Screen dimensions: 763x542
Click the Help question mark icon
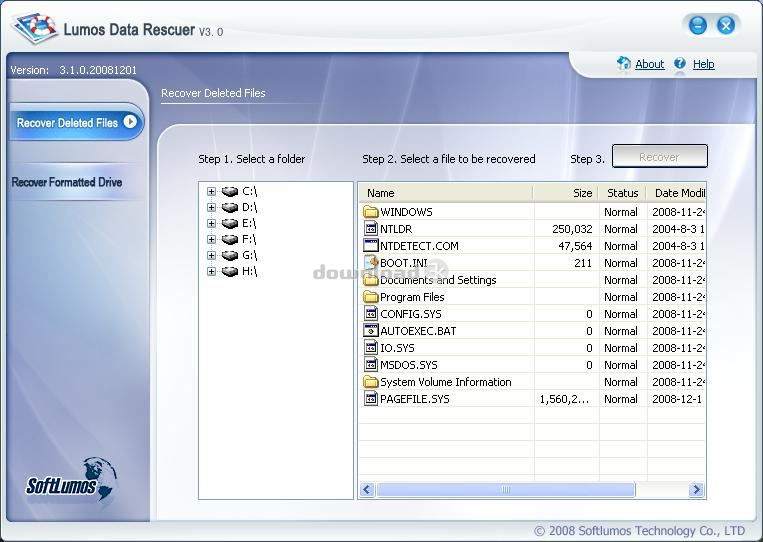pos(680,63)
